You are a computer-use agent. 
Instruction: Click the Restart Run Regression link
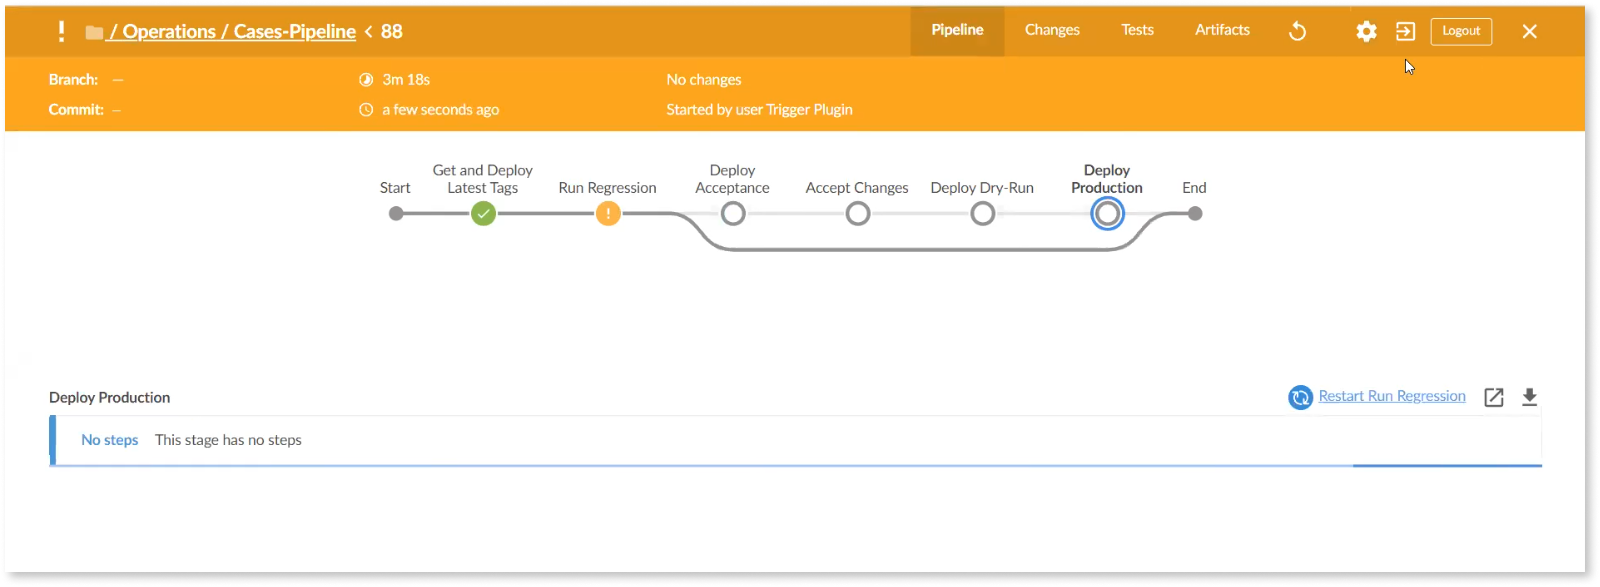point(1392,396)
